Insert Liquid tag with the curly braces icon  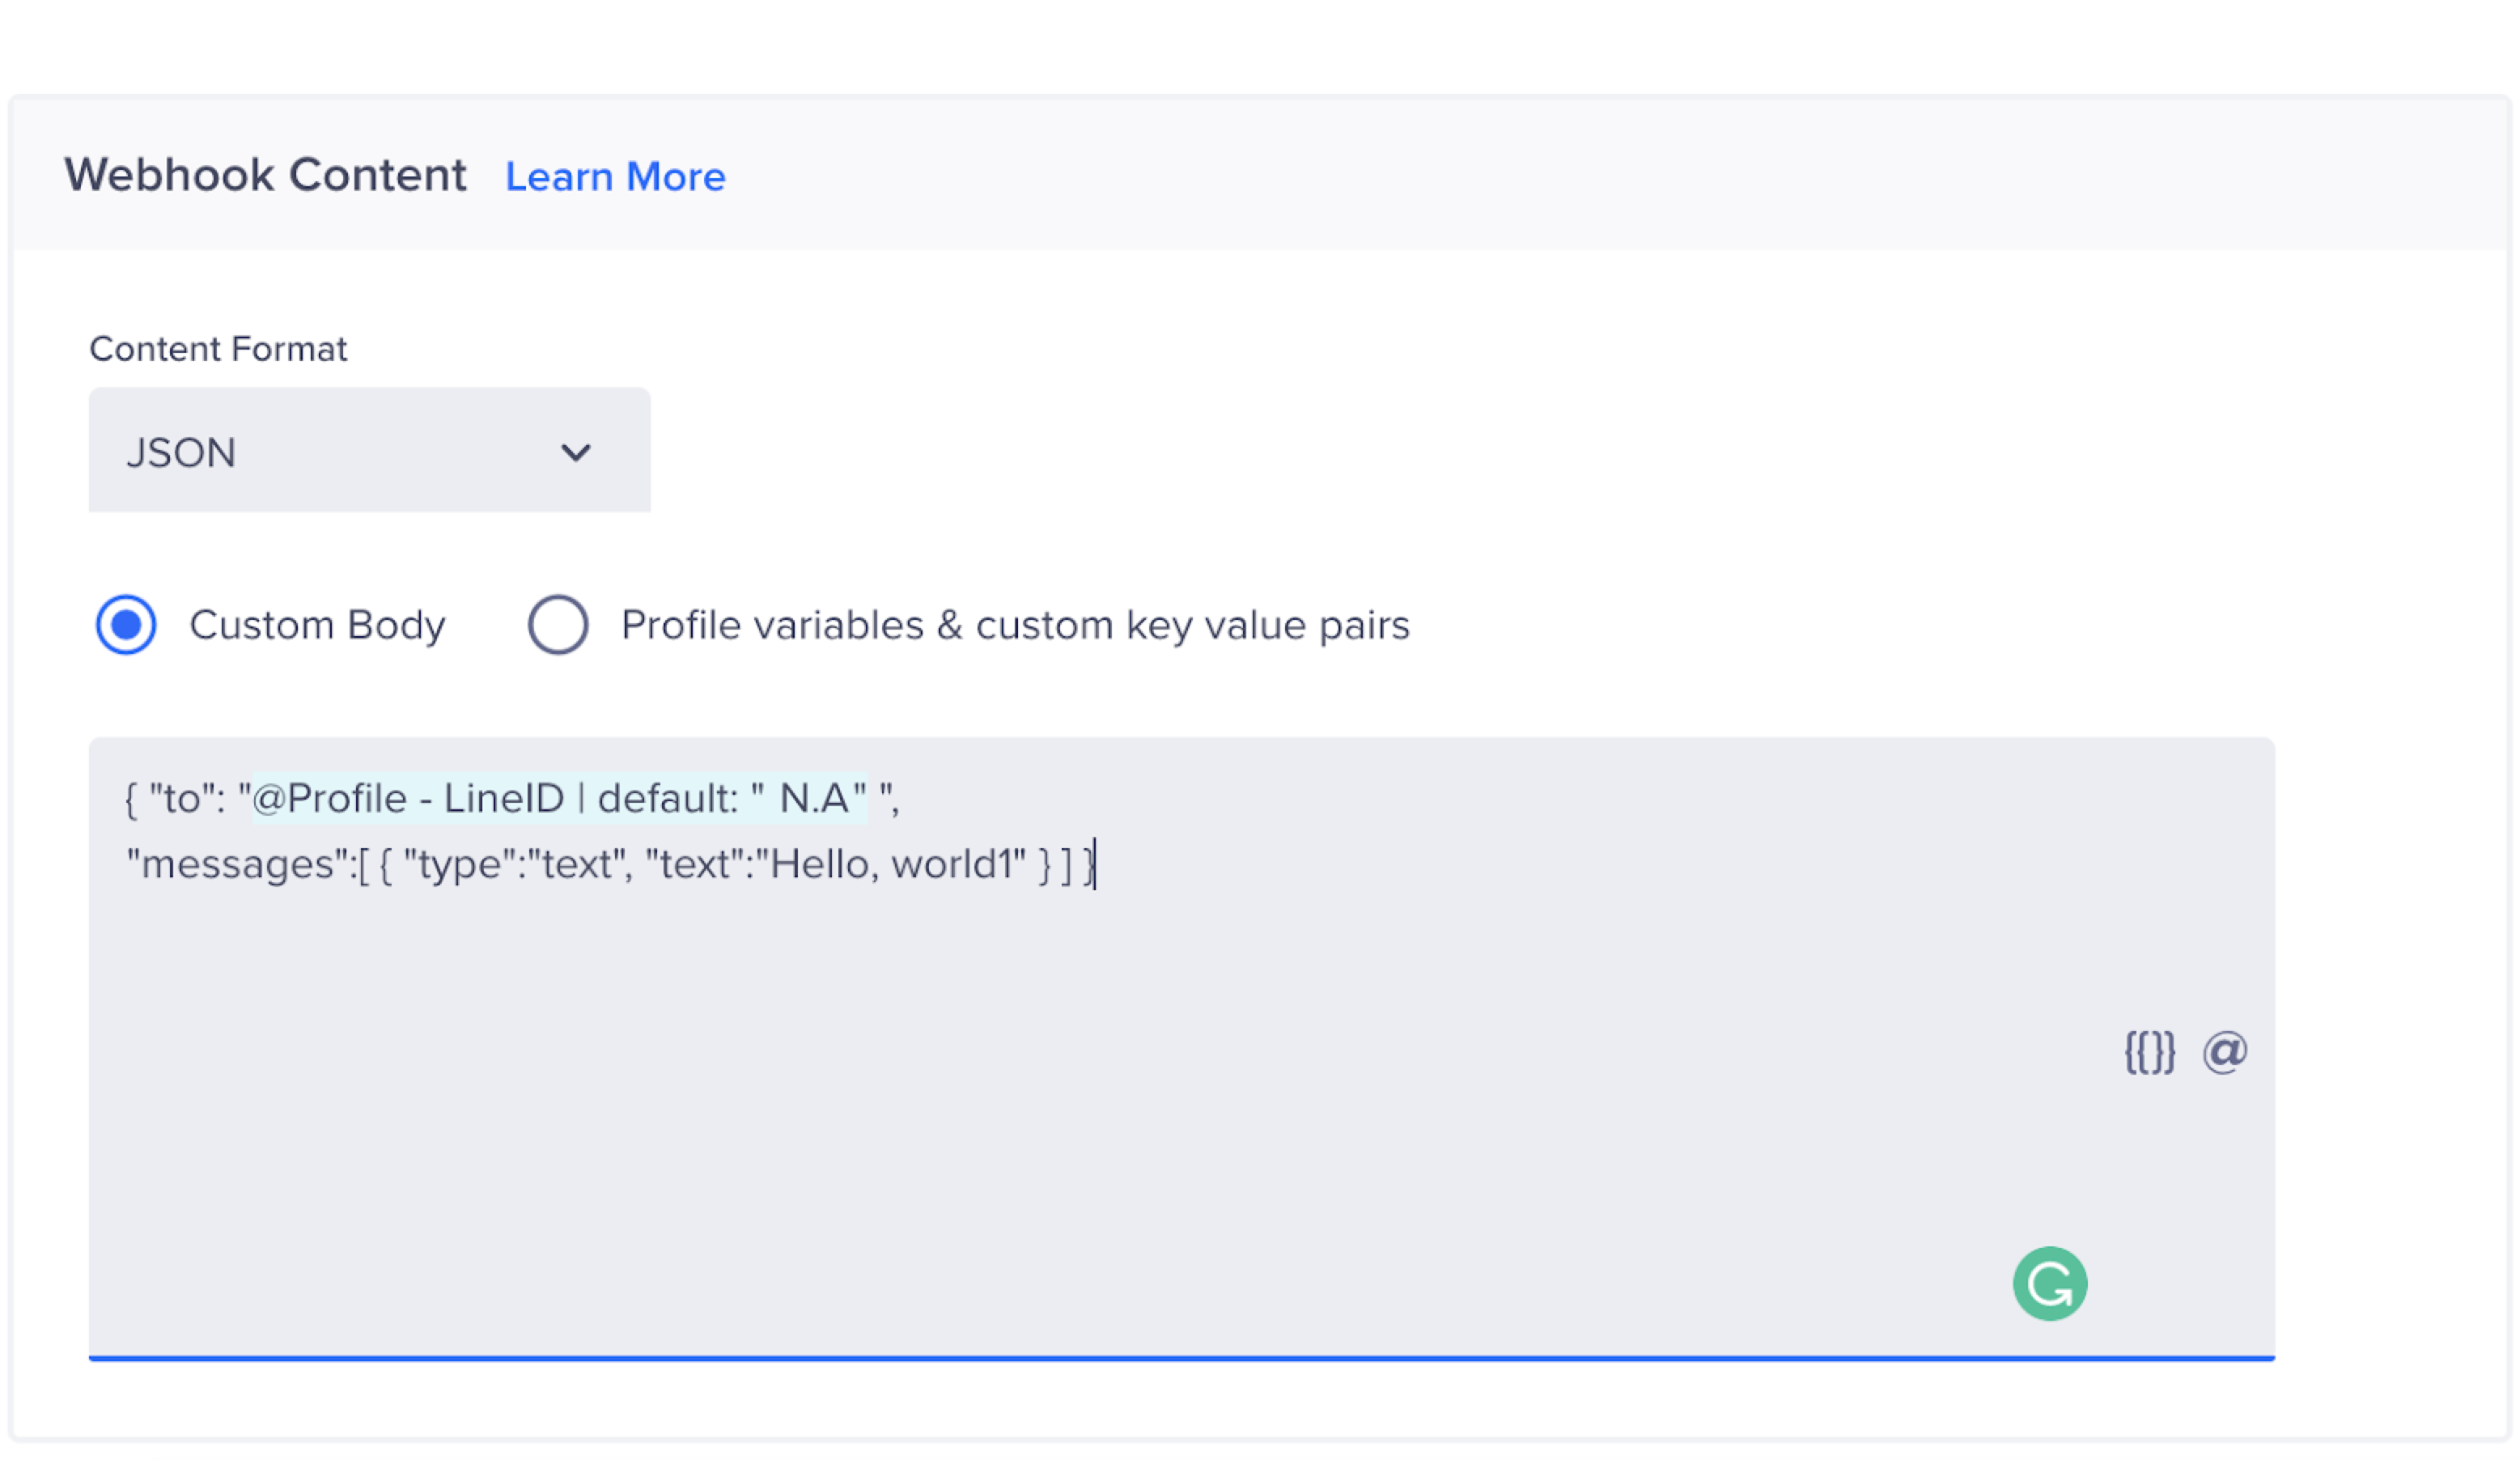pos(2149,1052)
